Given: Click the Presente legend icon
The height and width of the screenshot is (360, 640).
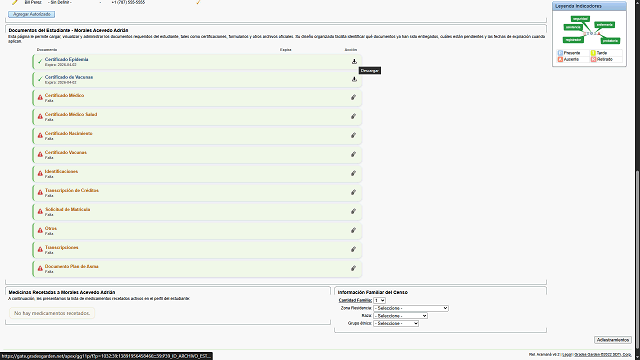Looking at the screenshot, I should coord(560,53).
